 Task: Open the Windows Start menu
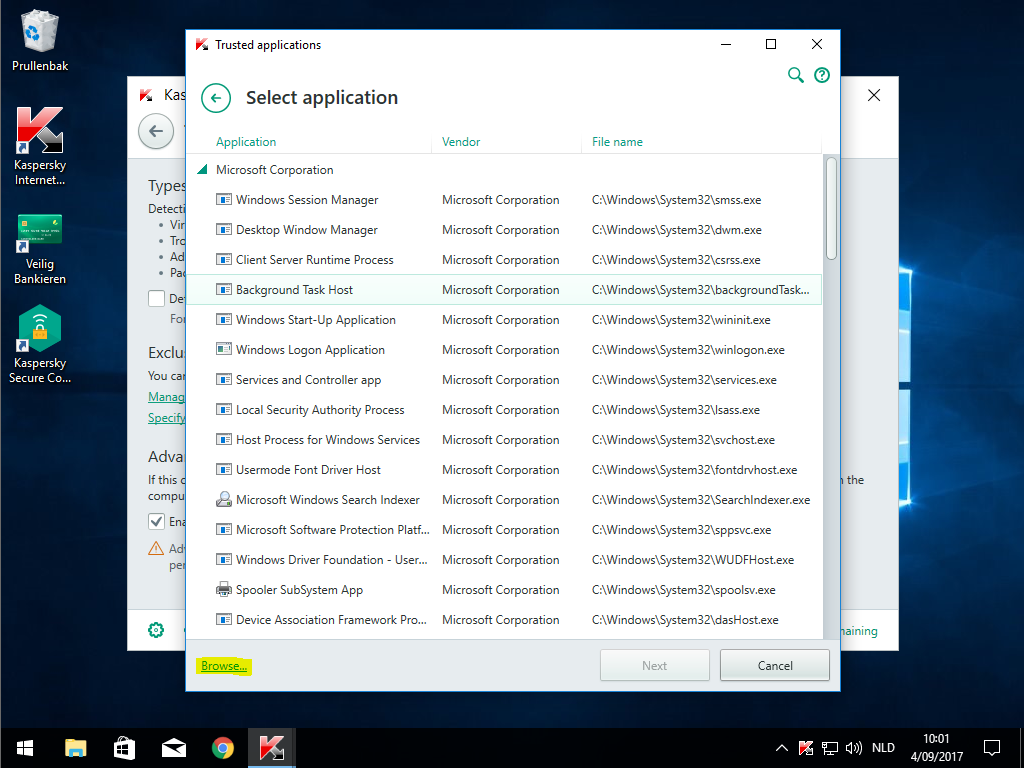25,748
